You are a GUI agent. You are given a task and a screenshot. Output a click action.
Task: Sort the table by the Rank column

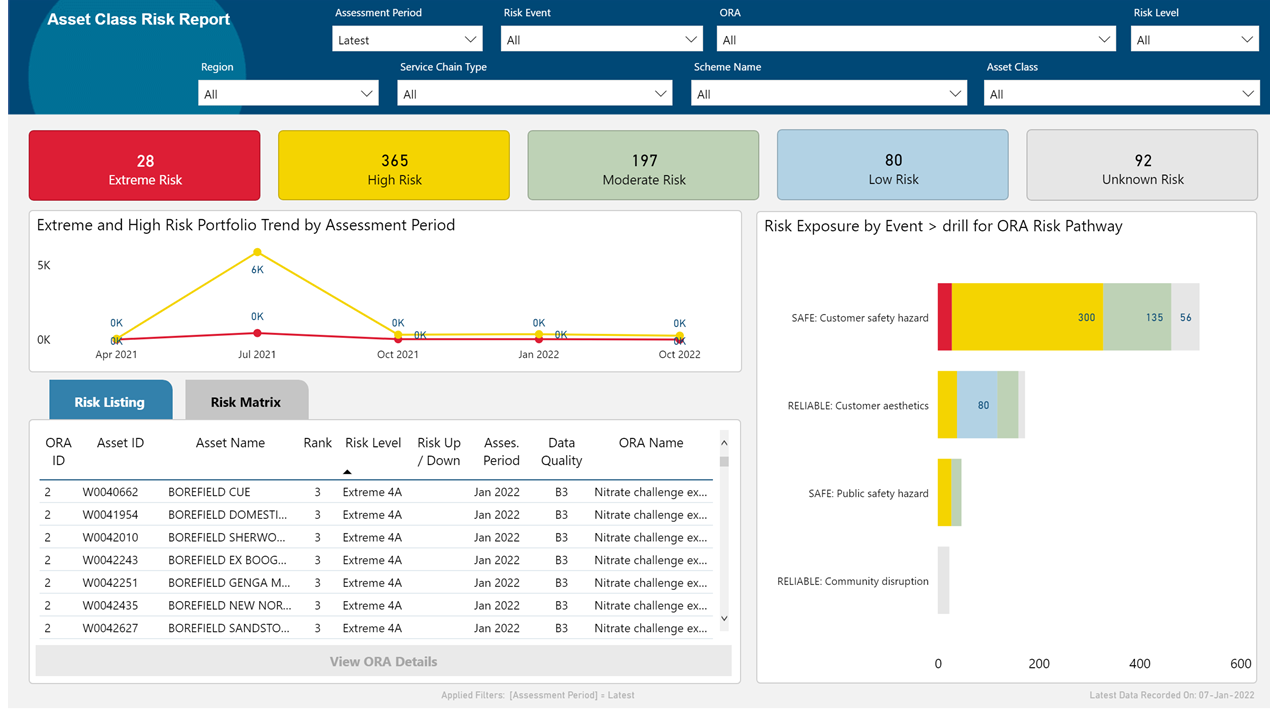317,442
